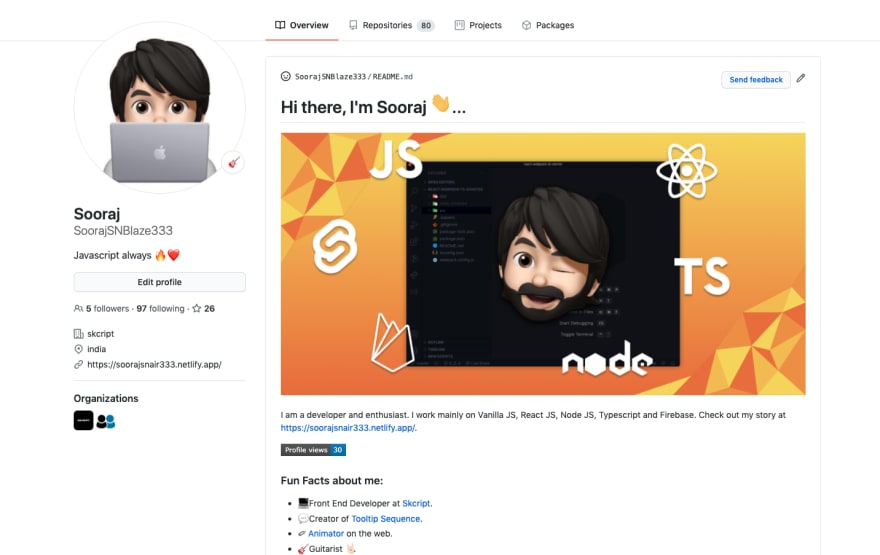
Task: Click the Fun Facts about me heading
Action: click(332, 481)
